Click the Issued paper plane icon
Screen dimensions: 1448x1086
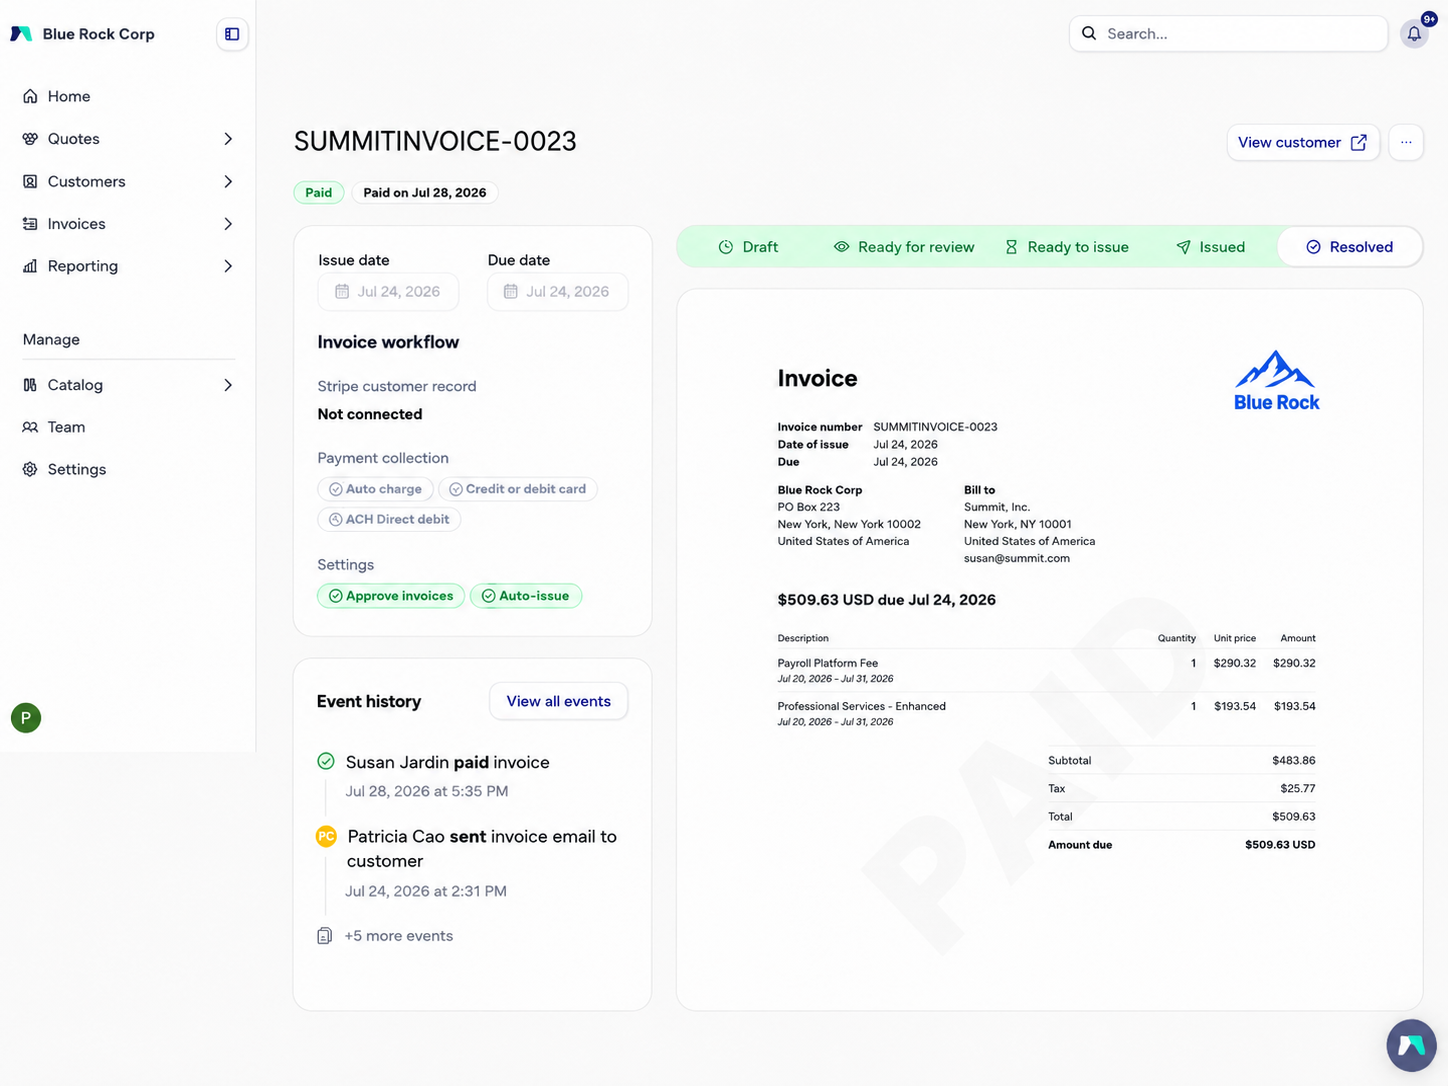pos(1184,247)
